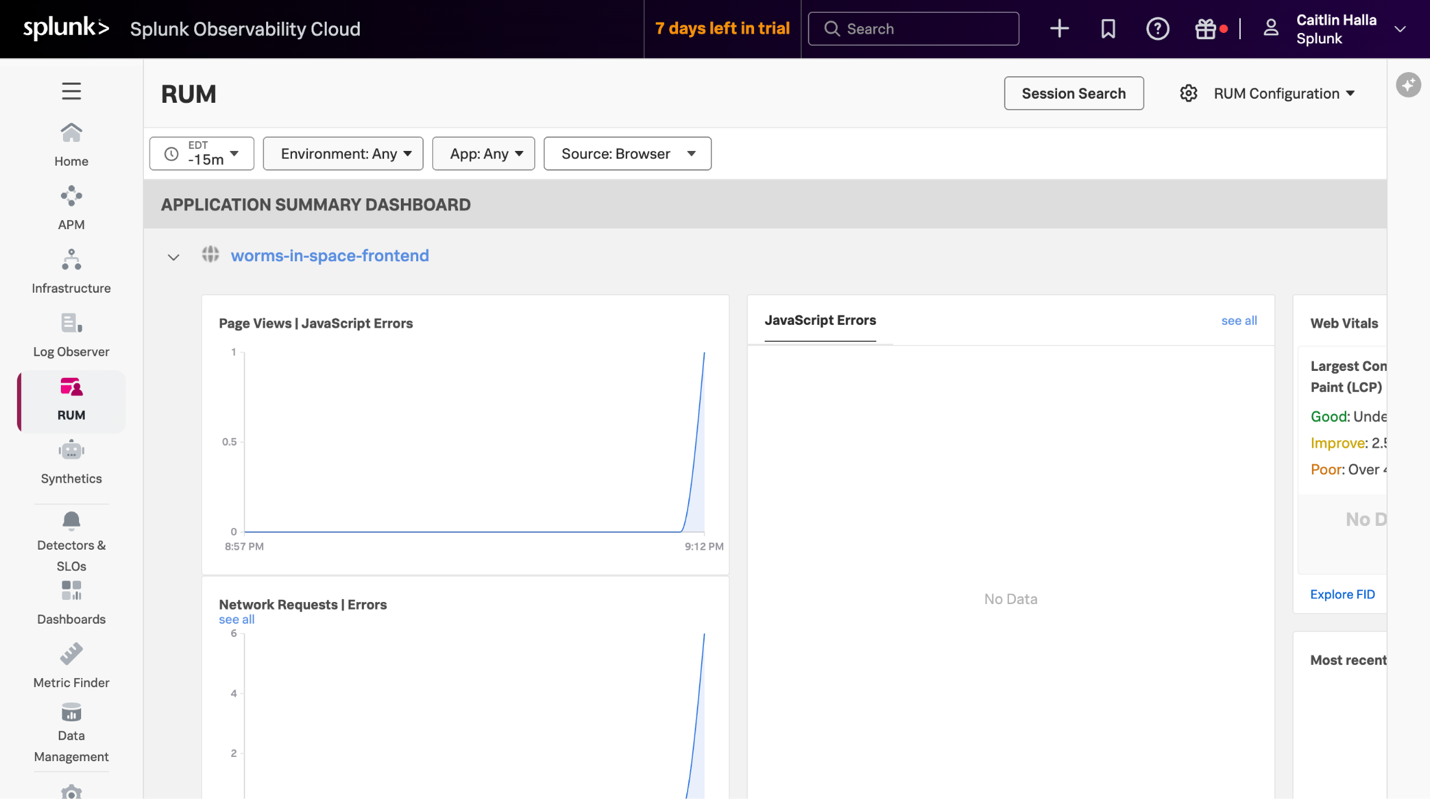Open Log Observer from sidebar
Image resolution: width=1430 pixels, height=799 pixels.
tap(71, 335)
